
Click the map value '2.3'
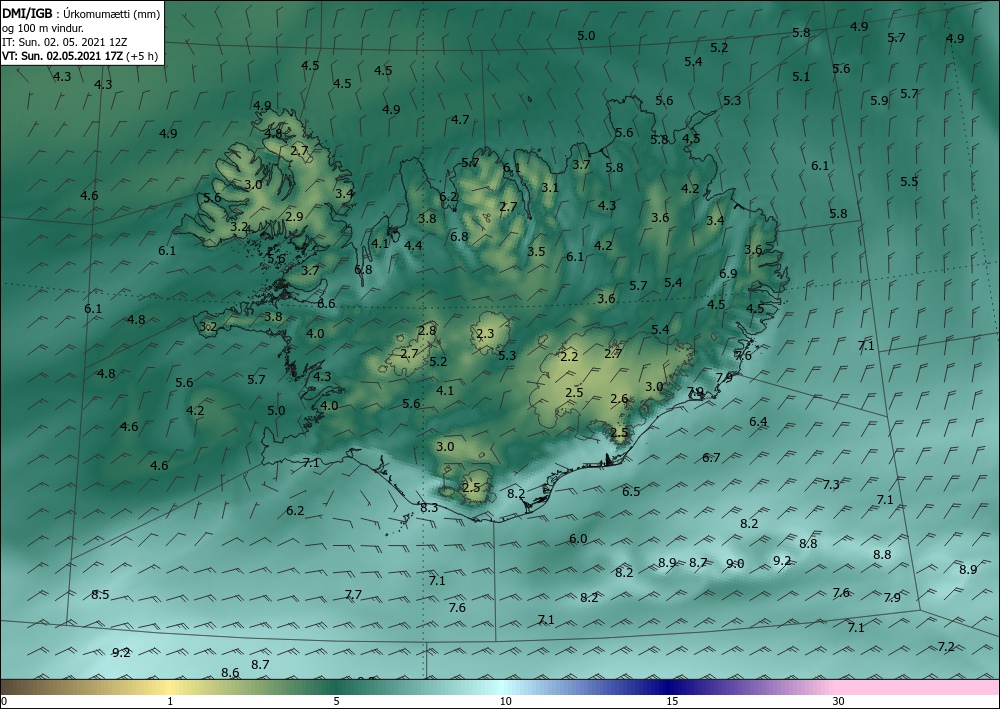485,333
